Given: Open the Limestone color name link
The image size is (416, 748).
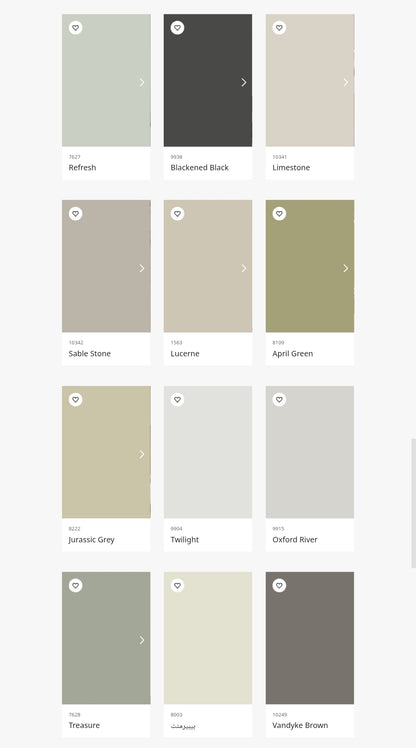Looking at the screenshot, I should coord(291,167).
